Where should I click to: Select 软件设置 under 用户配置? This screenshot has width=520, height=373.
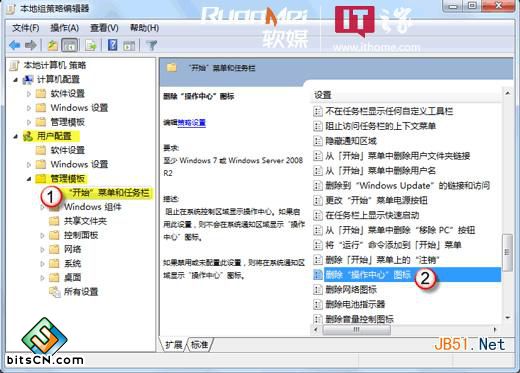coord(67,150)
